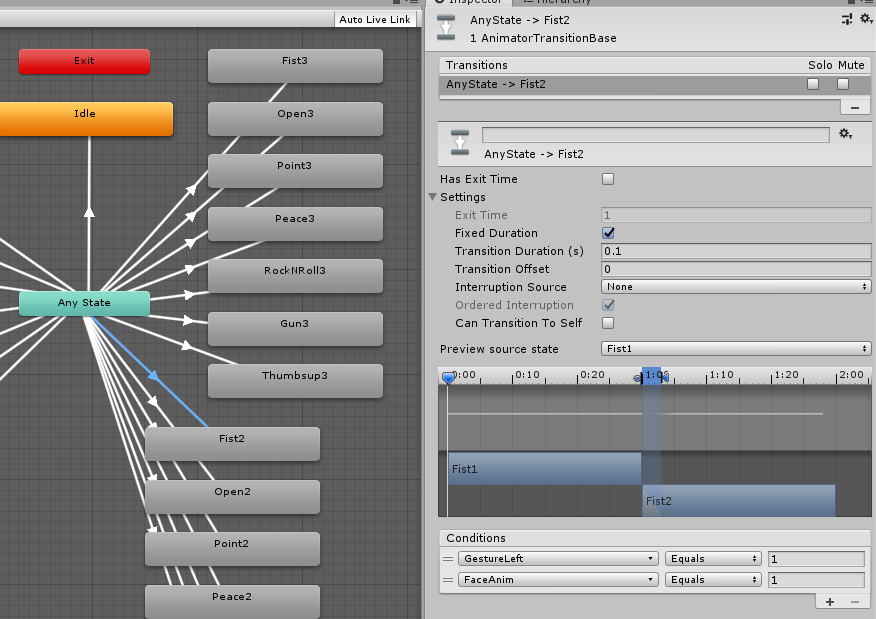
Task: Add a new condition with plus button
Action: [830, 601]
